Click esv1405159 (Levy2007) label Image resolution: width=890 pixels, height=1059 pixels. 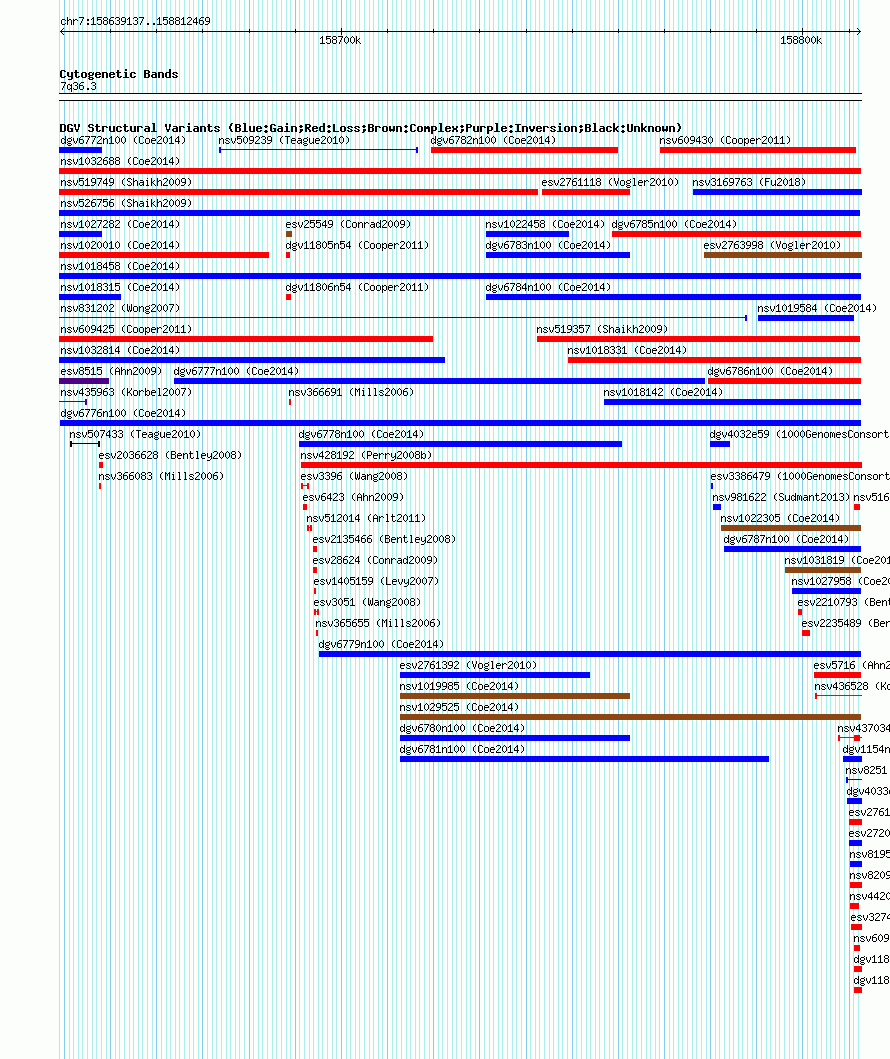376,580
